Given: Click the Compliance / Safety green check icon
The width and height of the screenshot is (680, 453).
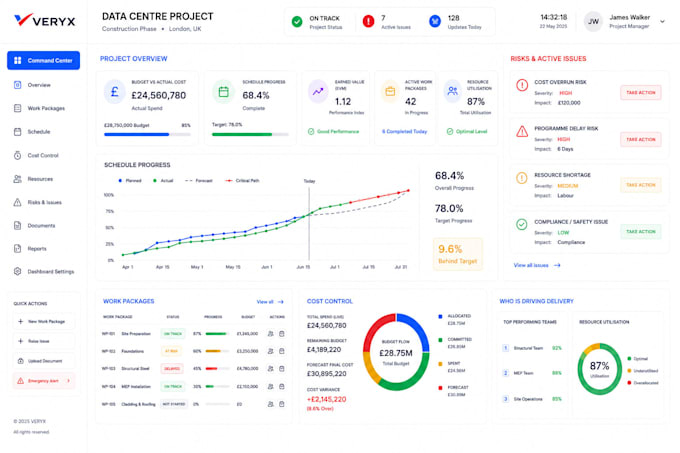Looking at the screenshot, I should pos(522,224).
